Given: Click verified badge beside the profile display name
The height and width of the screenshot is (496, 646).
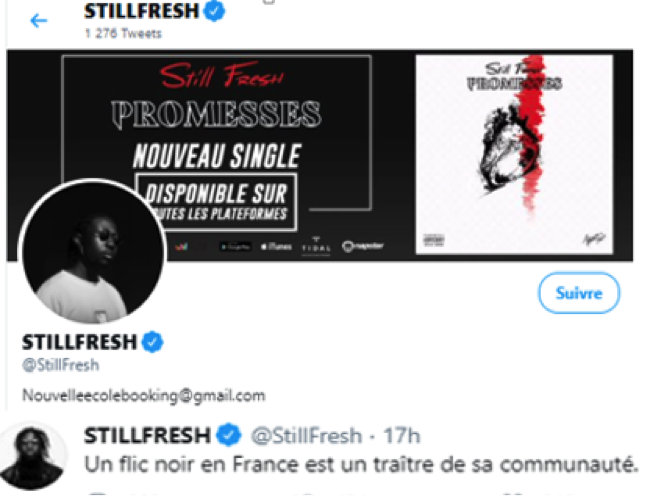Looking at the screenshot, I should (x=152, y=342).
